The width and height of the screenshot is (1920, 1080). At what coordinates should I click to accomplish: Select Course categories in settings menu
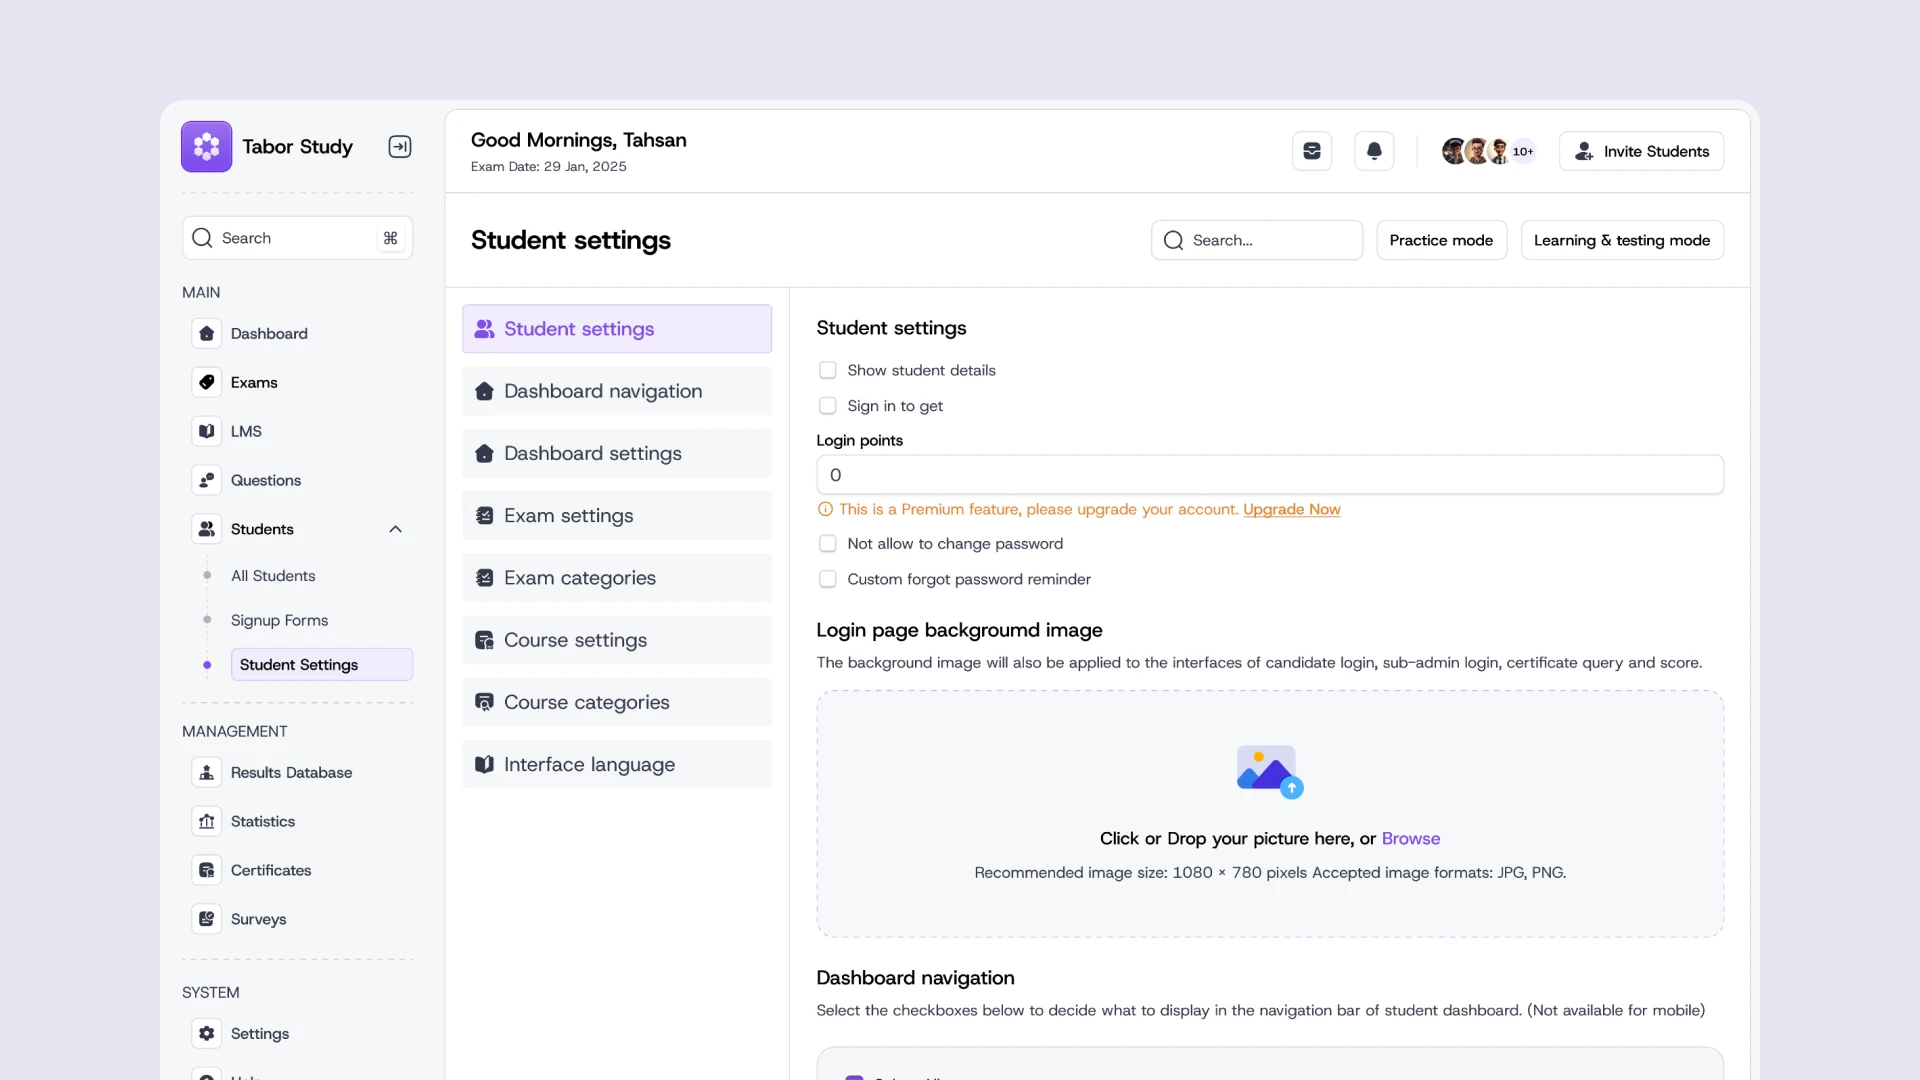(617, 702)
